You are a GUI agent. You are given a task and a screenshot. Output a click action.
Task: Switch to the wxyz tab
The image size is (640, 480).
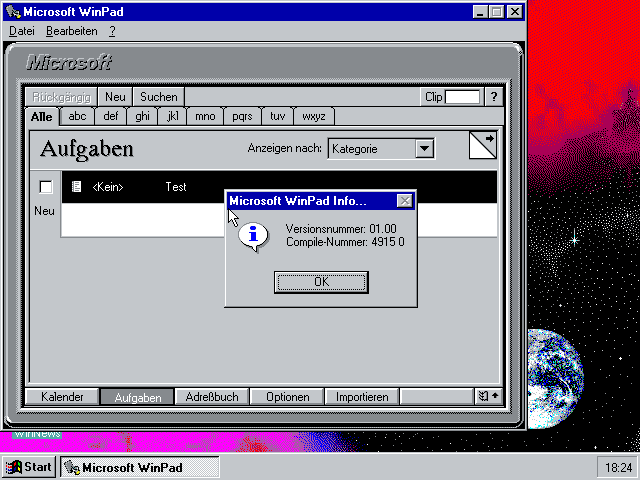point(313,116)
